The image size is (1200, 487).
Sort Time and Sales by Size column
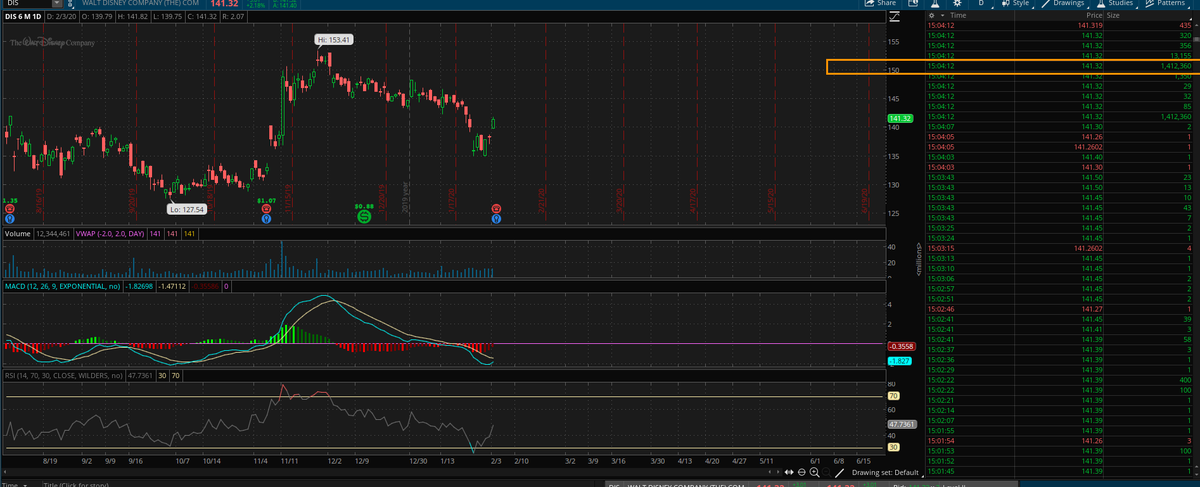tap(1113, 16)
